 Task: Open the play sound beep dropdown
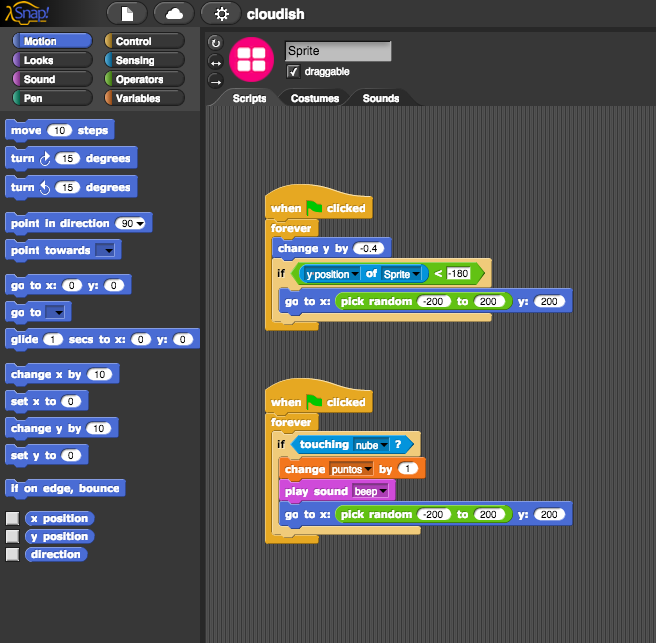pos(384,492)
